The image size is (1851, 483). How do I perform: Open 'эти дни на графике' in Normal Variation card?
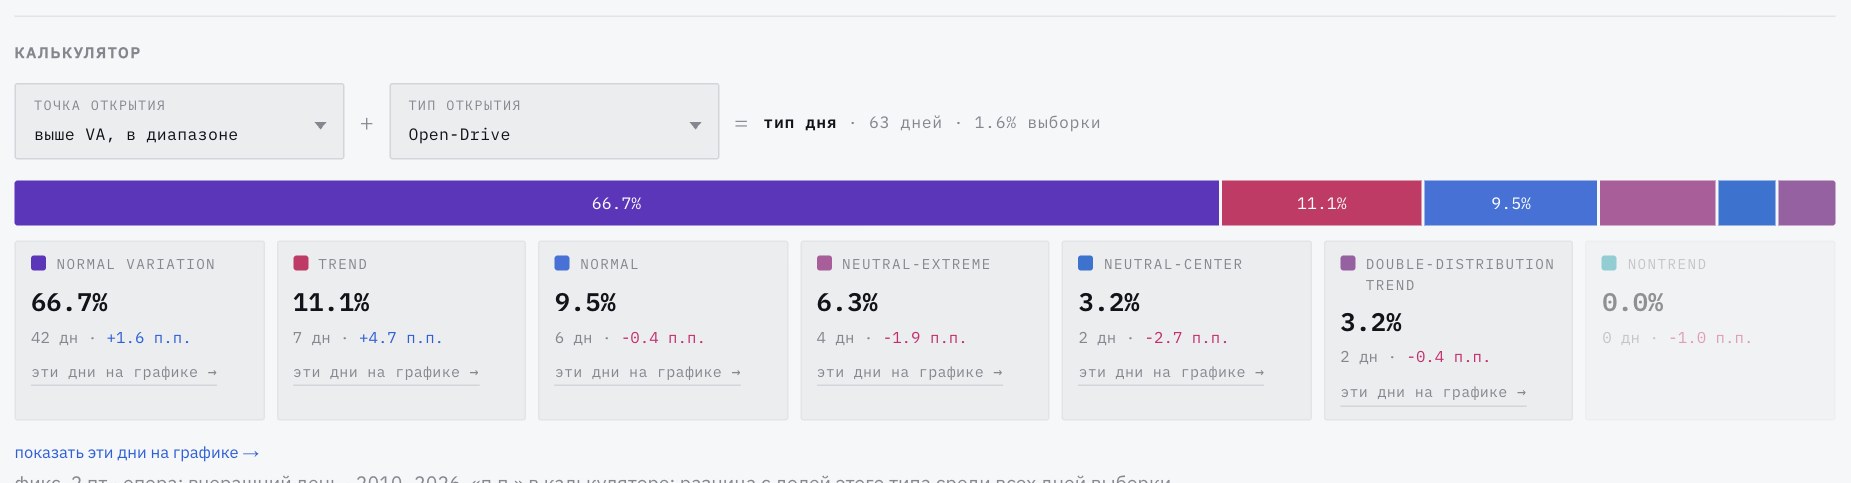[124, 372]
